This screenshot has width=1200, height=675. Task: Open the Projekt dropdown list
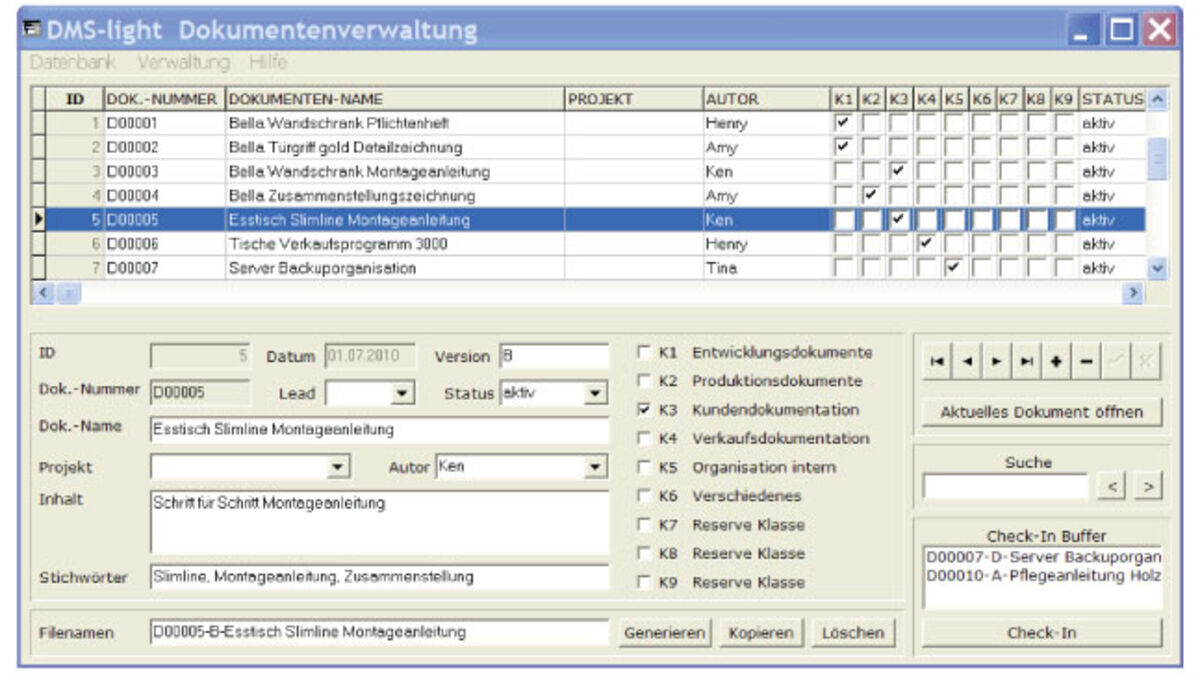pyautogui.click(x=338, y=467)
